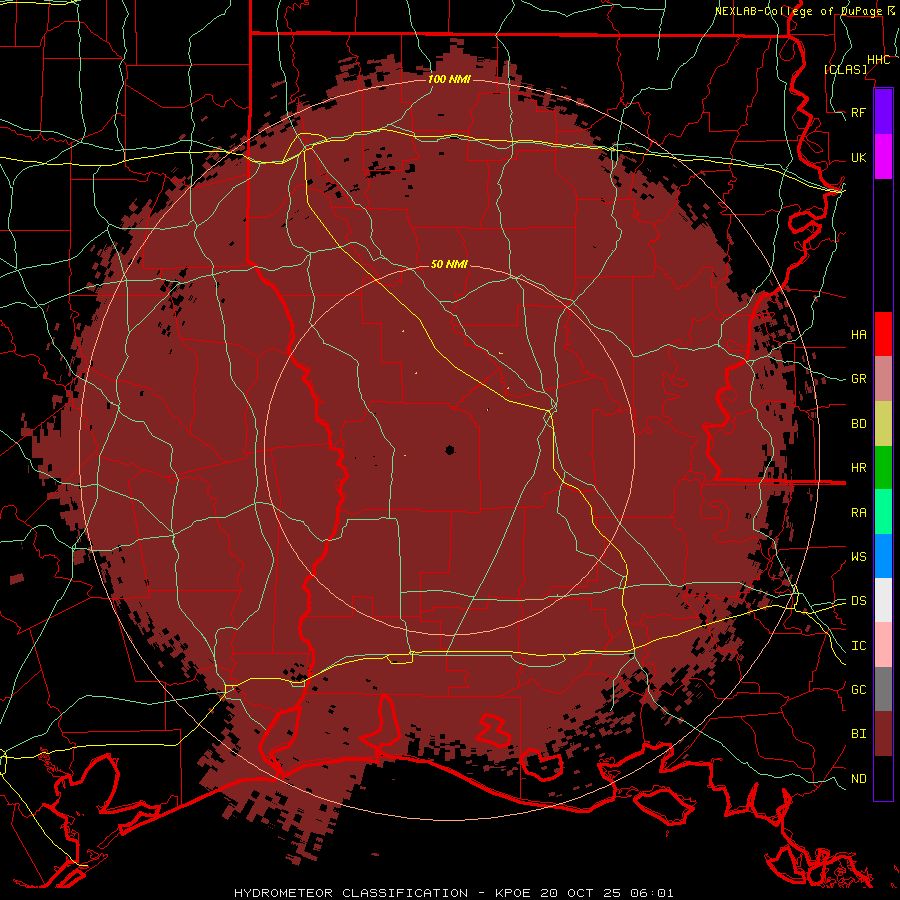
Task: Click the 100 NMI range ring label
Action: [x=449, y=79]
